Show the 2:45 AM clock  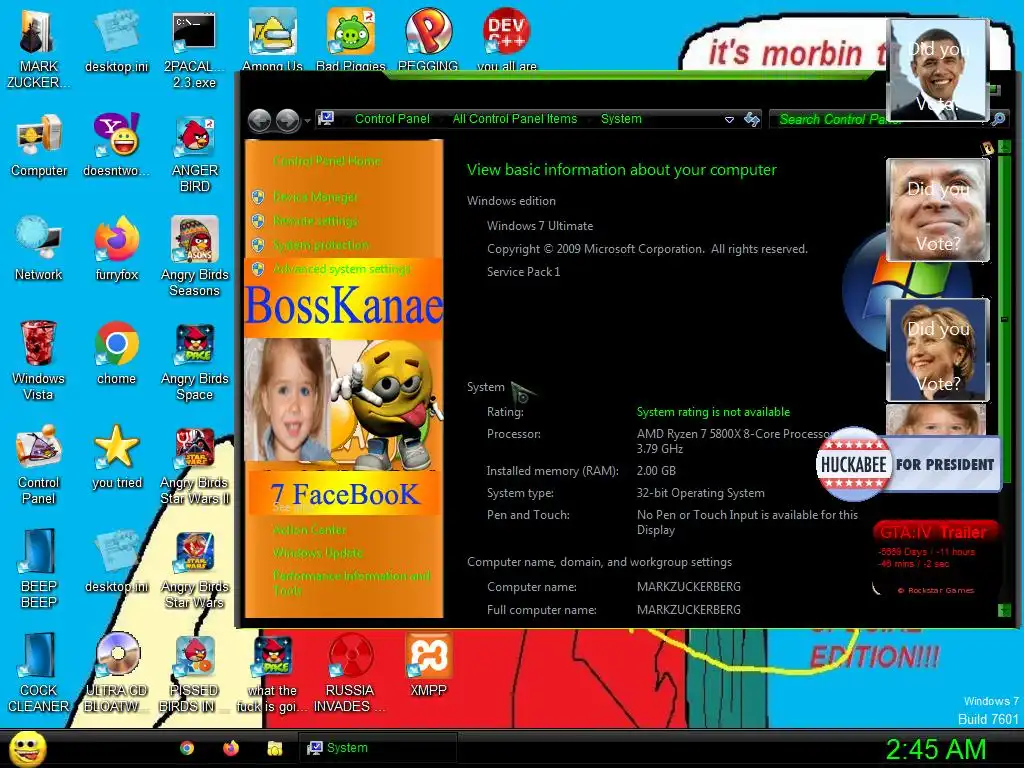[x=935, y=749]
